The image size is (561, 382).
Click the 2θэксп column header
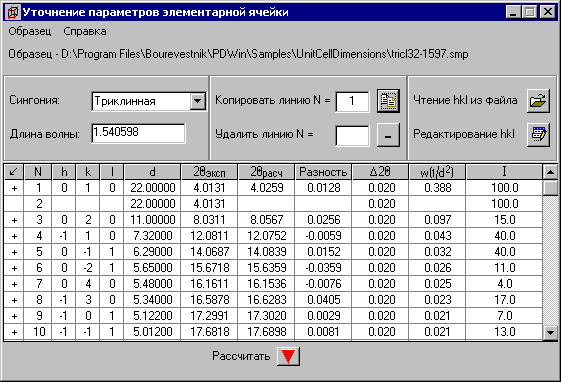pyautogui.click(x=209, y=172)
